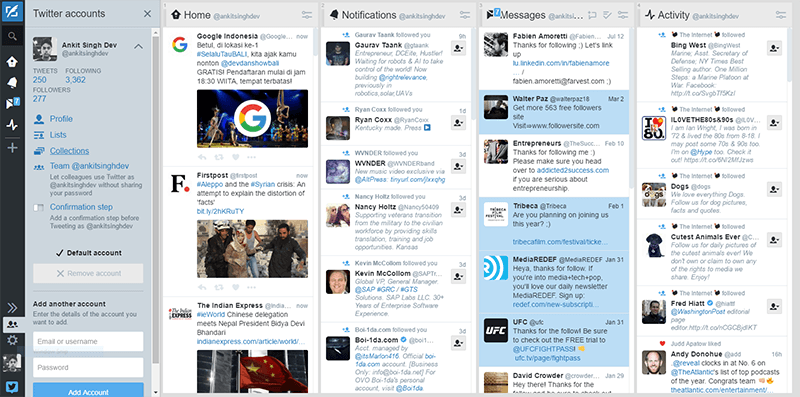Open the Profile link
The width and height of the screenshot is (800, 397).
[x=61, y=119]
